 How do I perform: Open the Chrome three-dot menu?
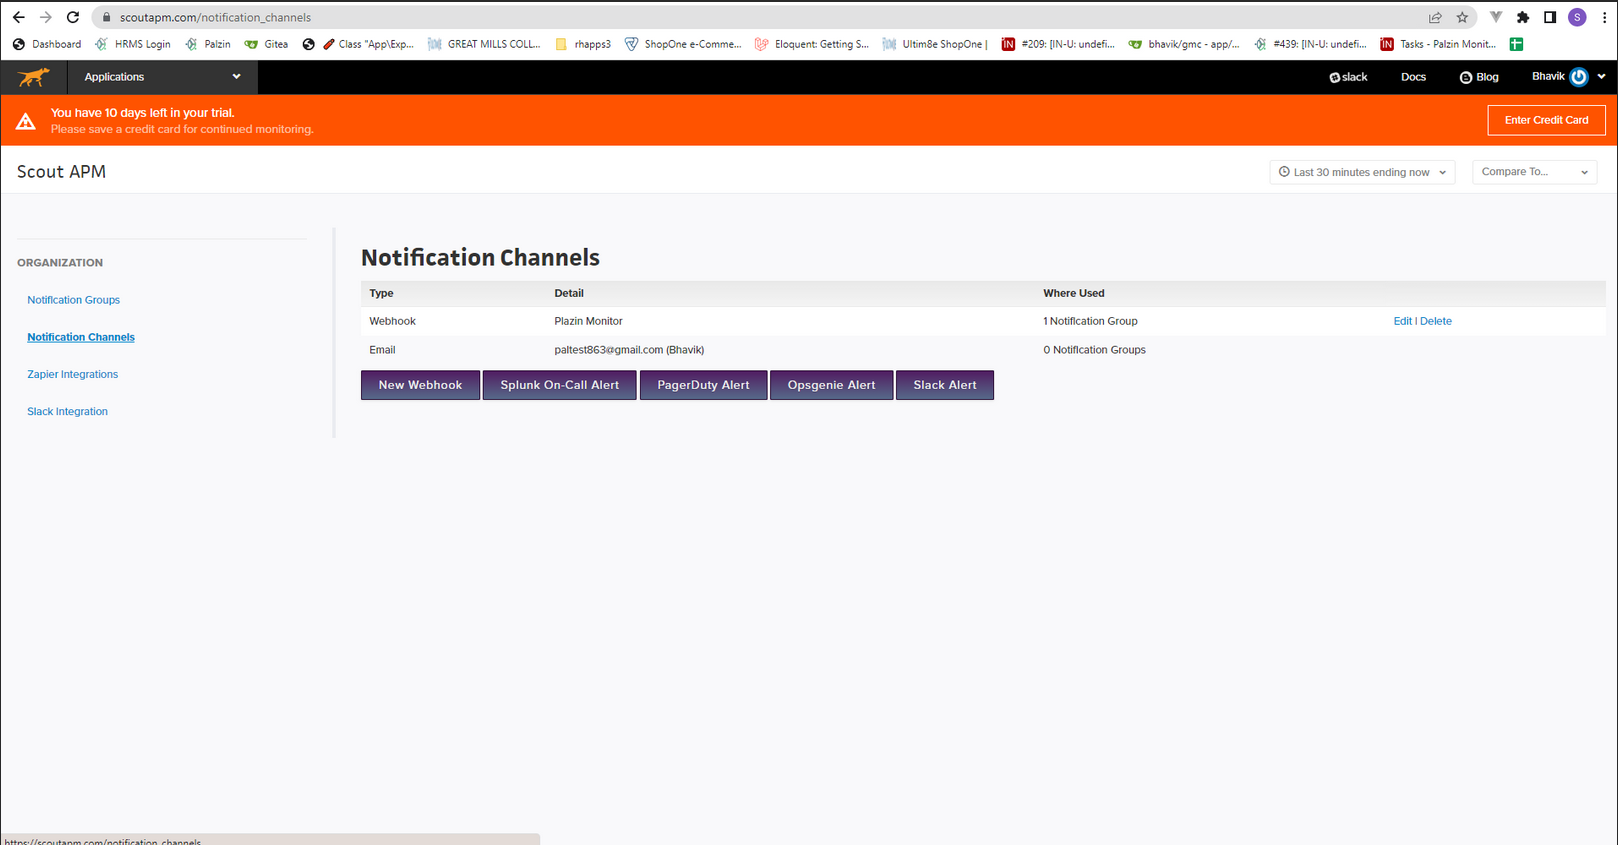pos(1604,17)
